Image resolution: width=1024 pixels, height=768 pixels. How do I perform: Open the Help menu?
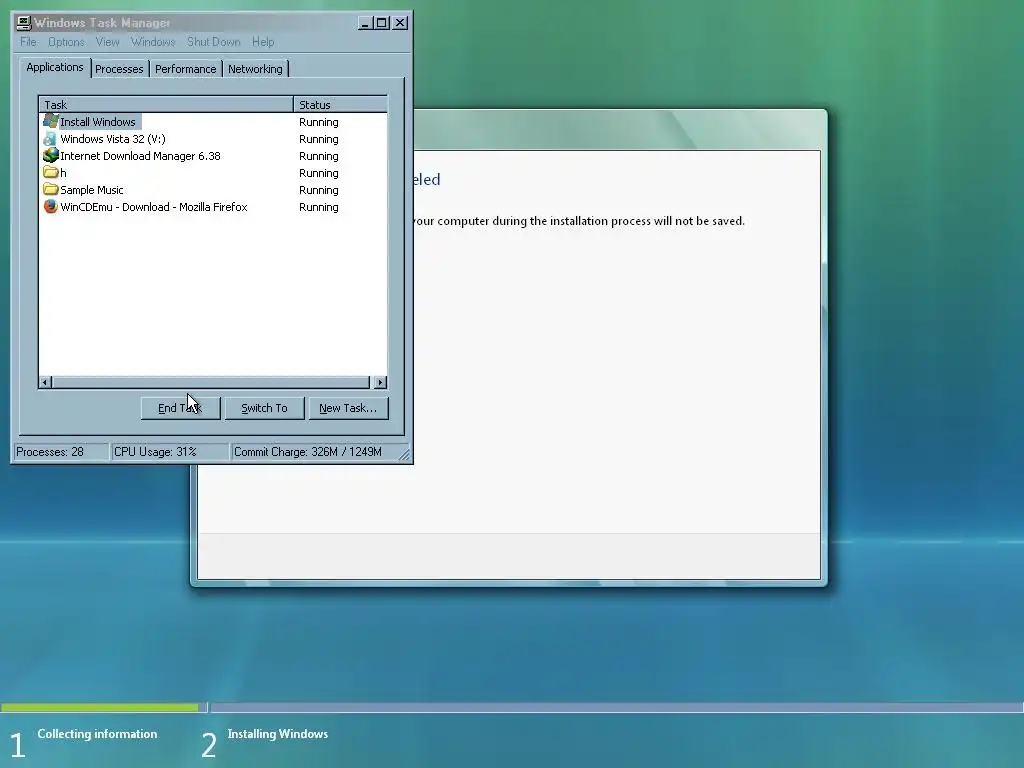(263, 42)
